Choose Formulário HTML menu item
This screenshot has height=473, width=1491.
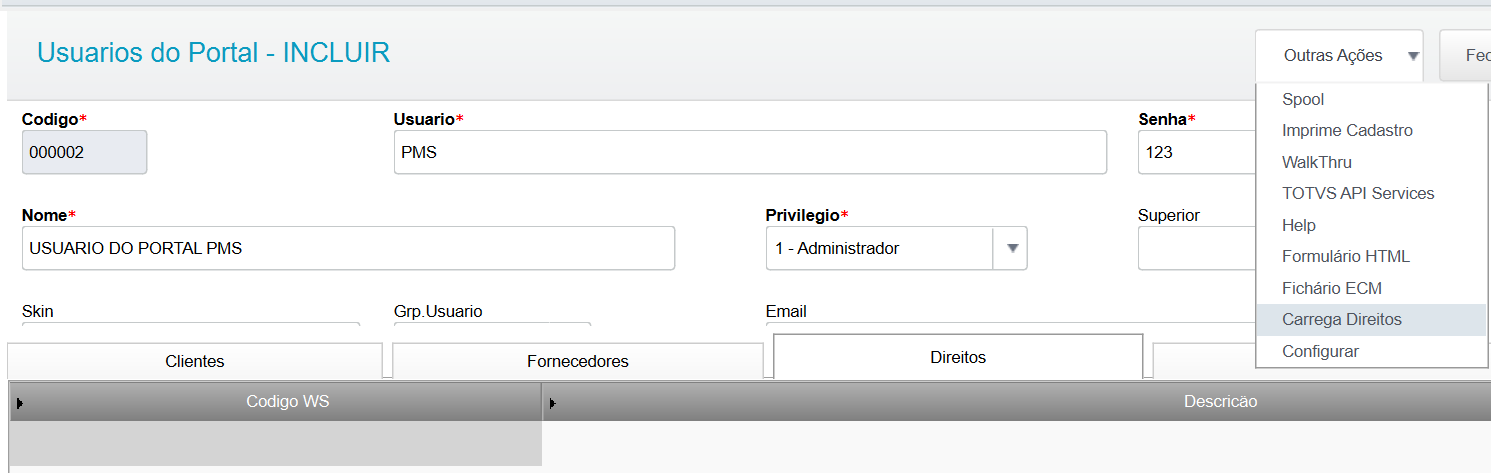pyautogui.click(x=1345, y=256)
